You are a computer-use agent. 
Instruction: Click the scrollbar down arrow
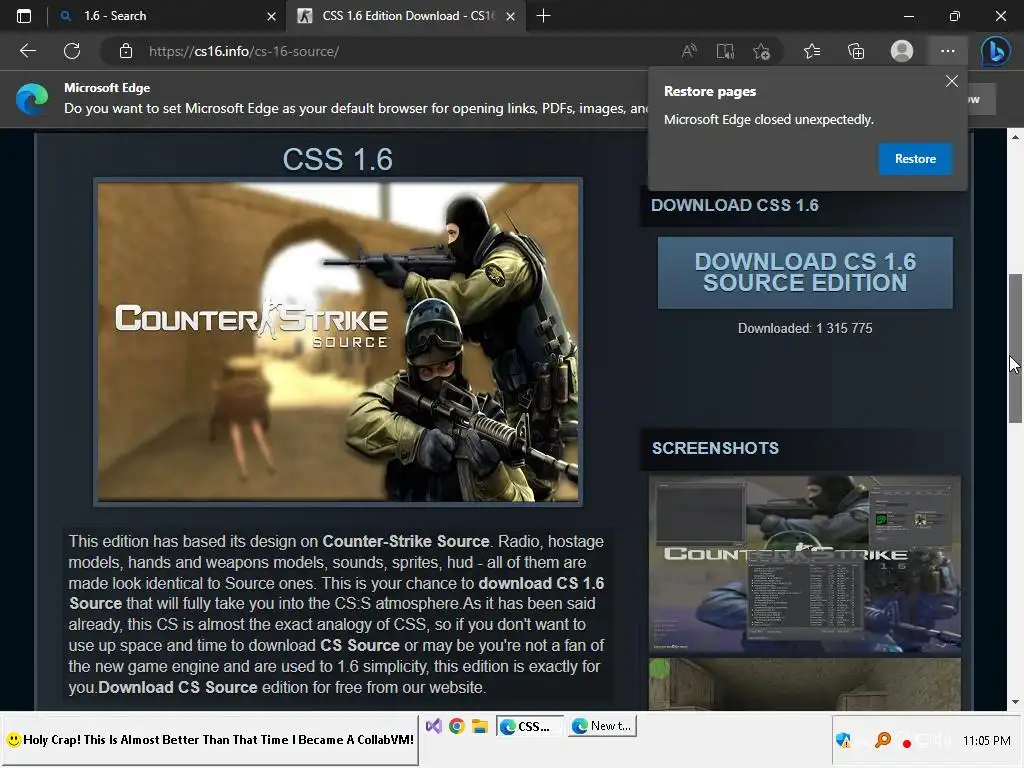pos(1015,702)
